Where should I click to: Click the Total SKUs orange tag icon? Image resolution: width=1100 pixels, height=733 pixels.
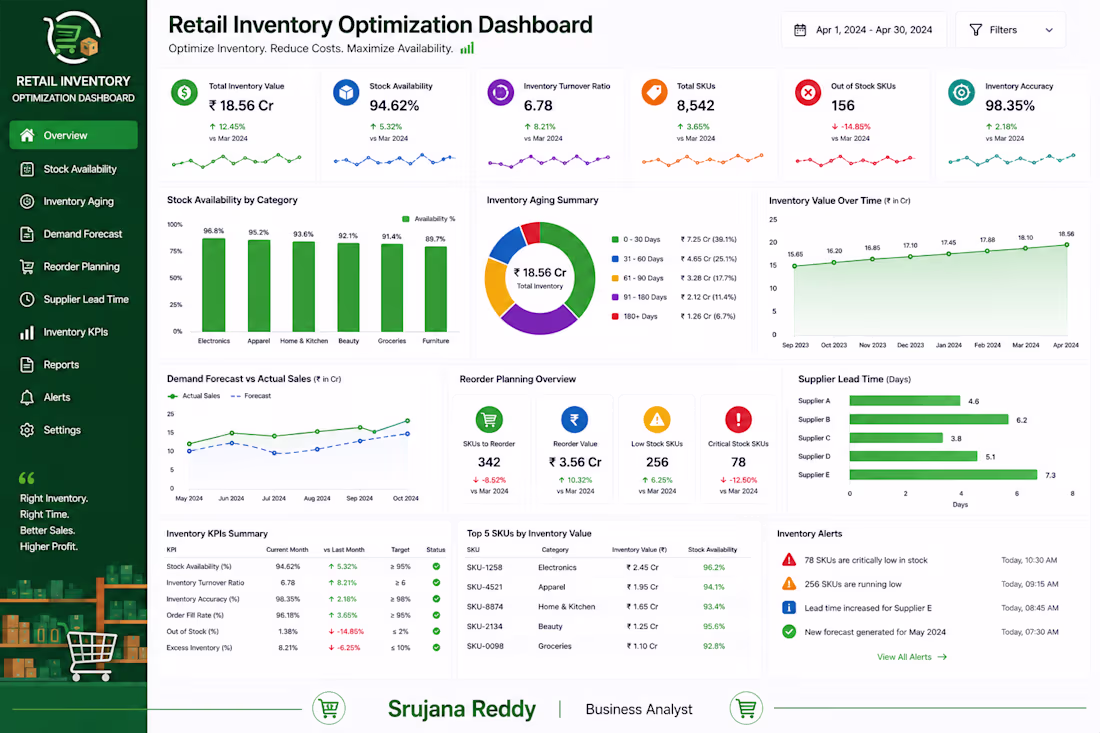pyautogui.click(x=654, y=93)
